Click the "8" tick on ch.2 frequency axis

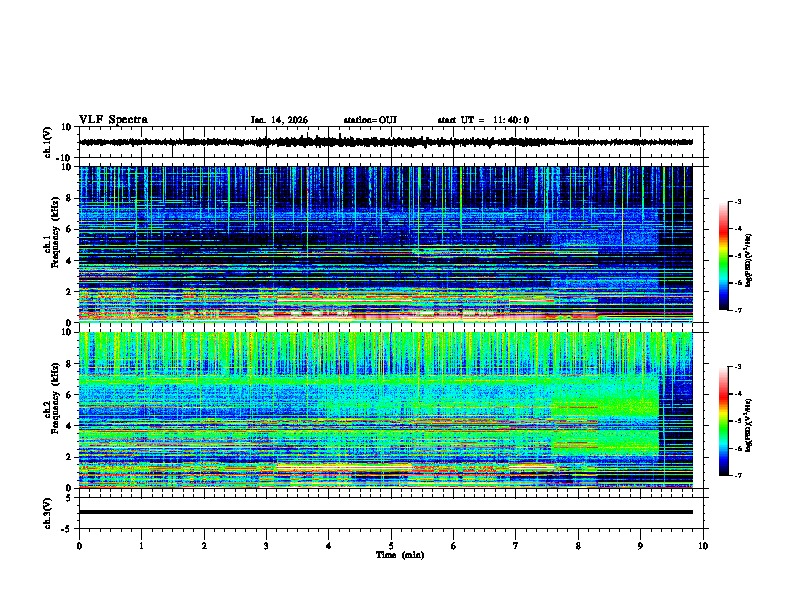70,364
